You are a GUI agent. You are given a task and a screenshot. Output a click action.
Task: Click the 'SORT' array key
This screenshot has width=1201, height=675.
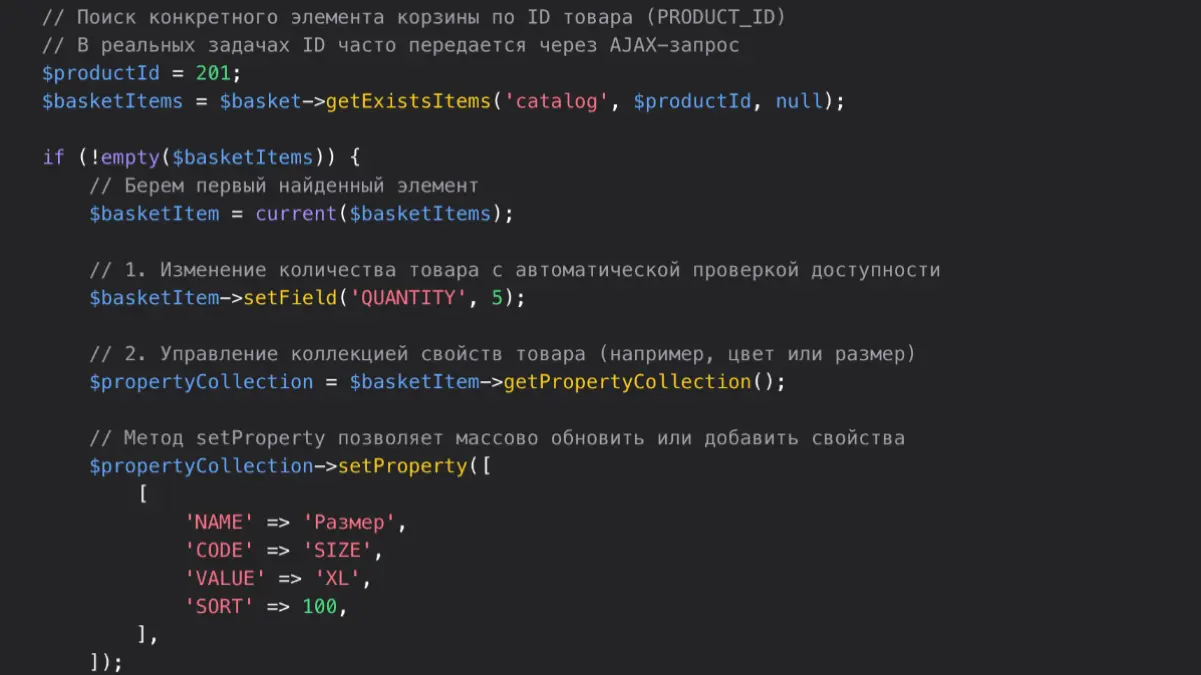coord(219,606)
